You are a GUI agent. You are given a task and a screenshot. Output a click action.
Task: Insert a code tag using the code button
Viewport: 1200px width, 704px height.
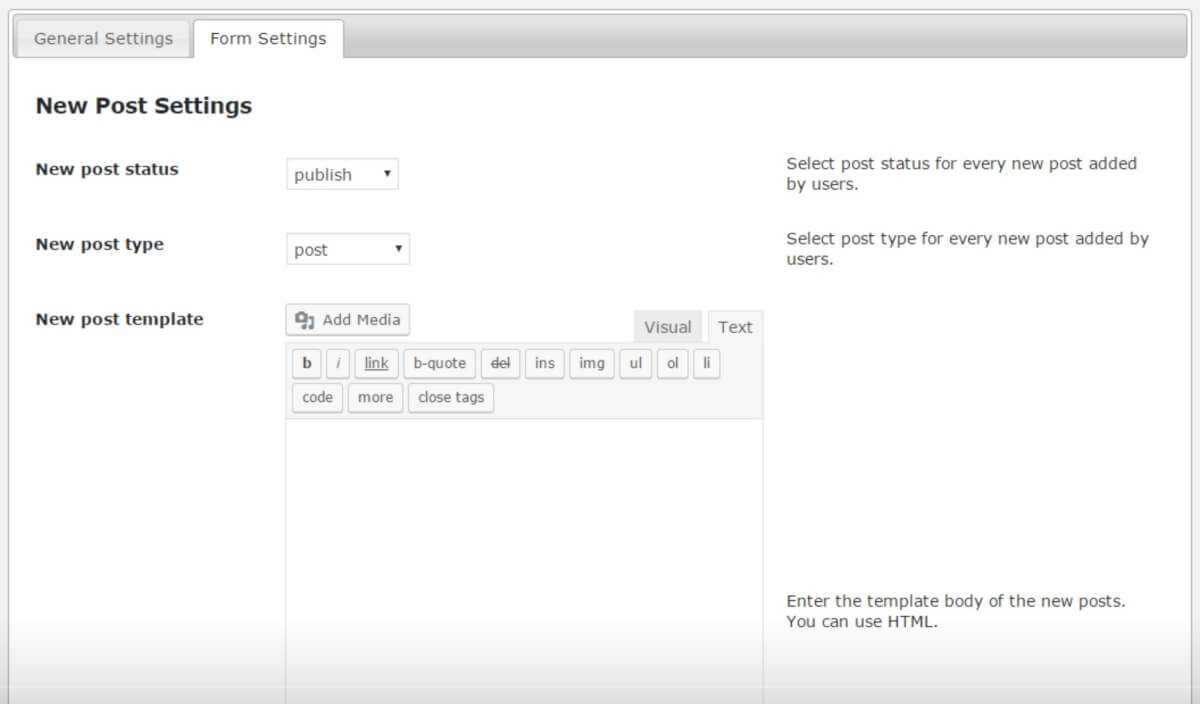tap(316, 397)
